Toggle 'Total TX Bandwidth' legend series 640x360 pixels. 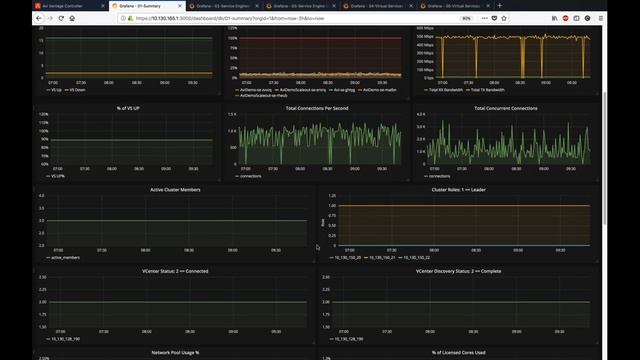485,90
